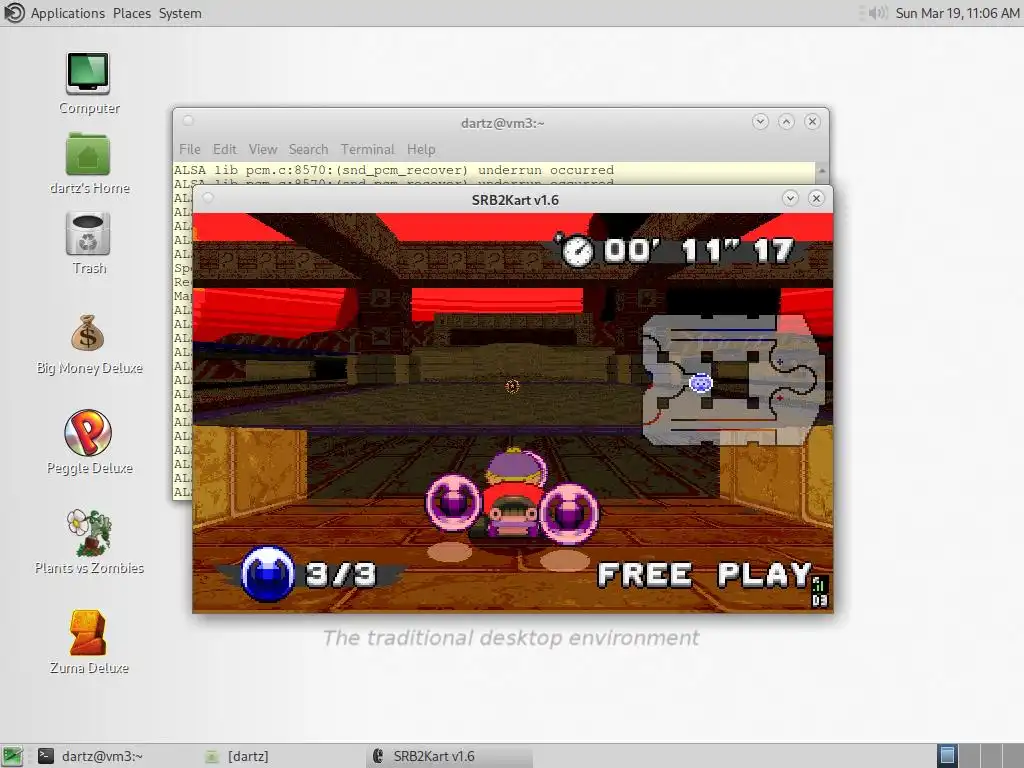This screenshot has width=1024, height=768.
Task: Open dartz's Home folder icon
Action: tap(88, 154)
